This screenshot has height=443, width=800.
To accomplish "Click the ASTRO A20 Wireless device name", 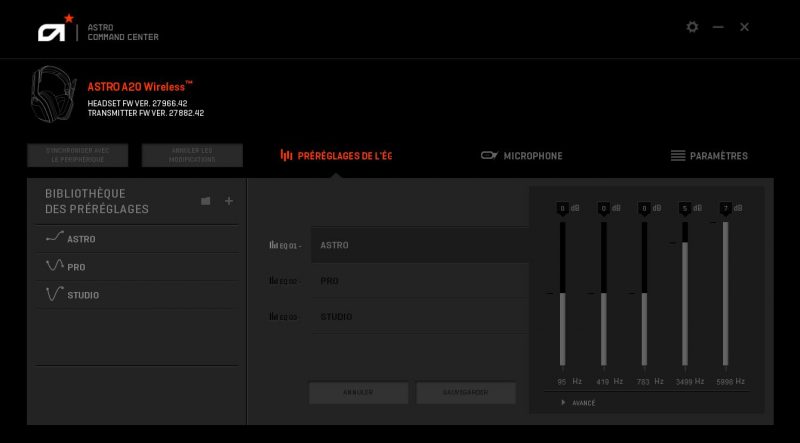I will 140,86.
